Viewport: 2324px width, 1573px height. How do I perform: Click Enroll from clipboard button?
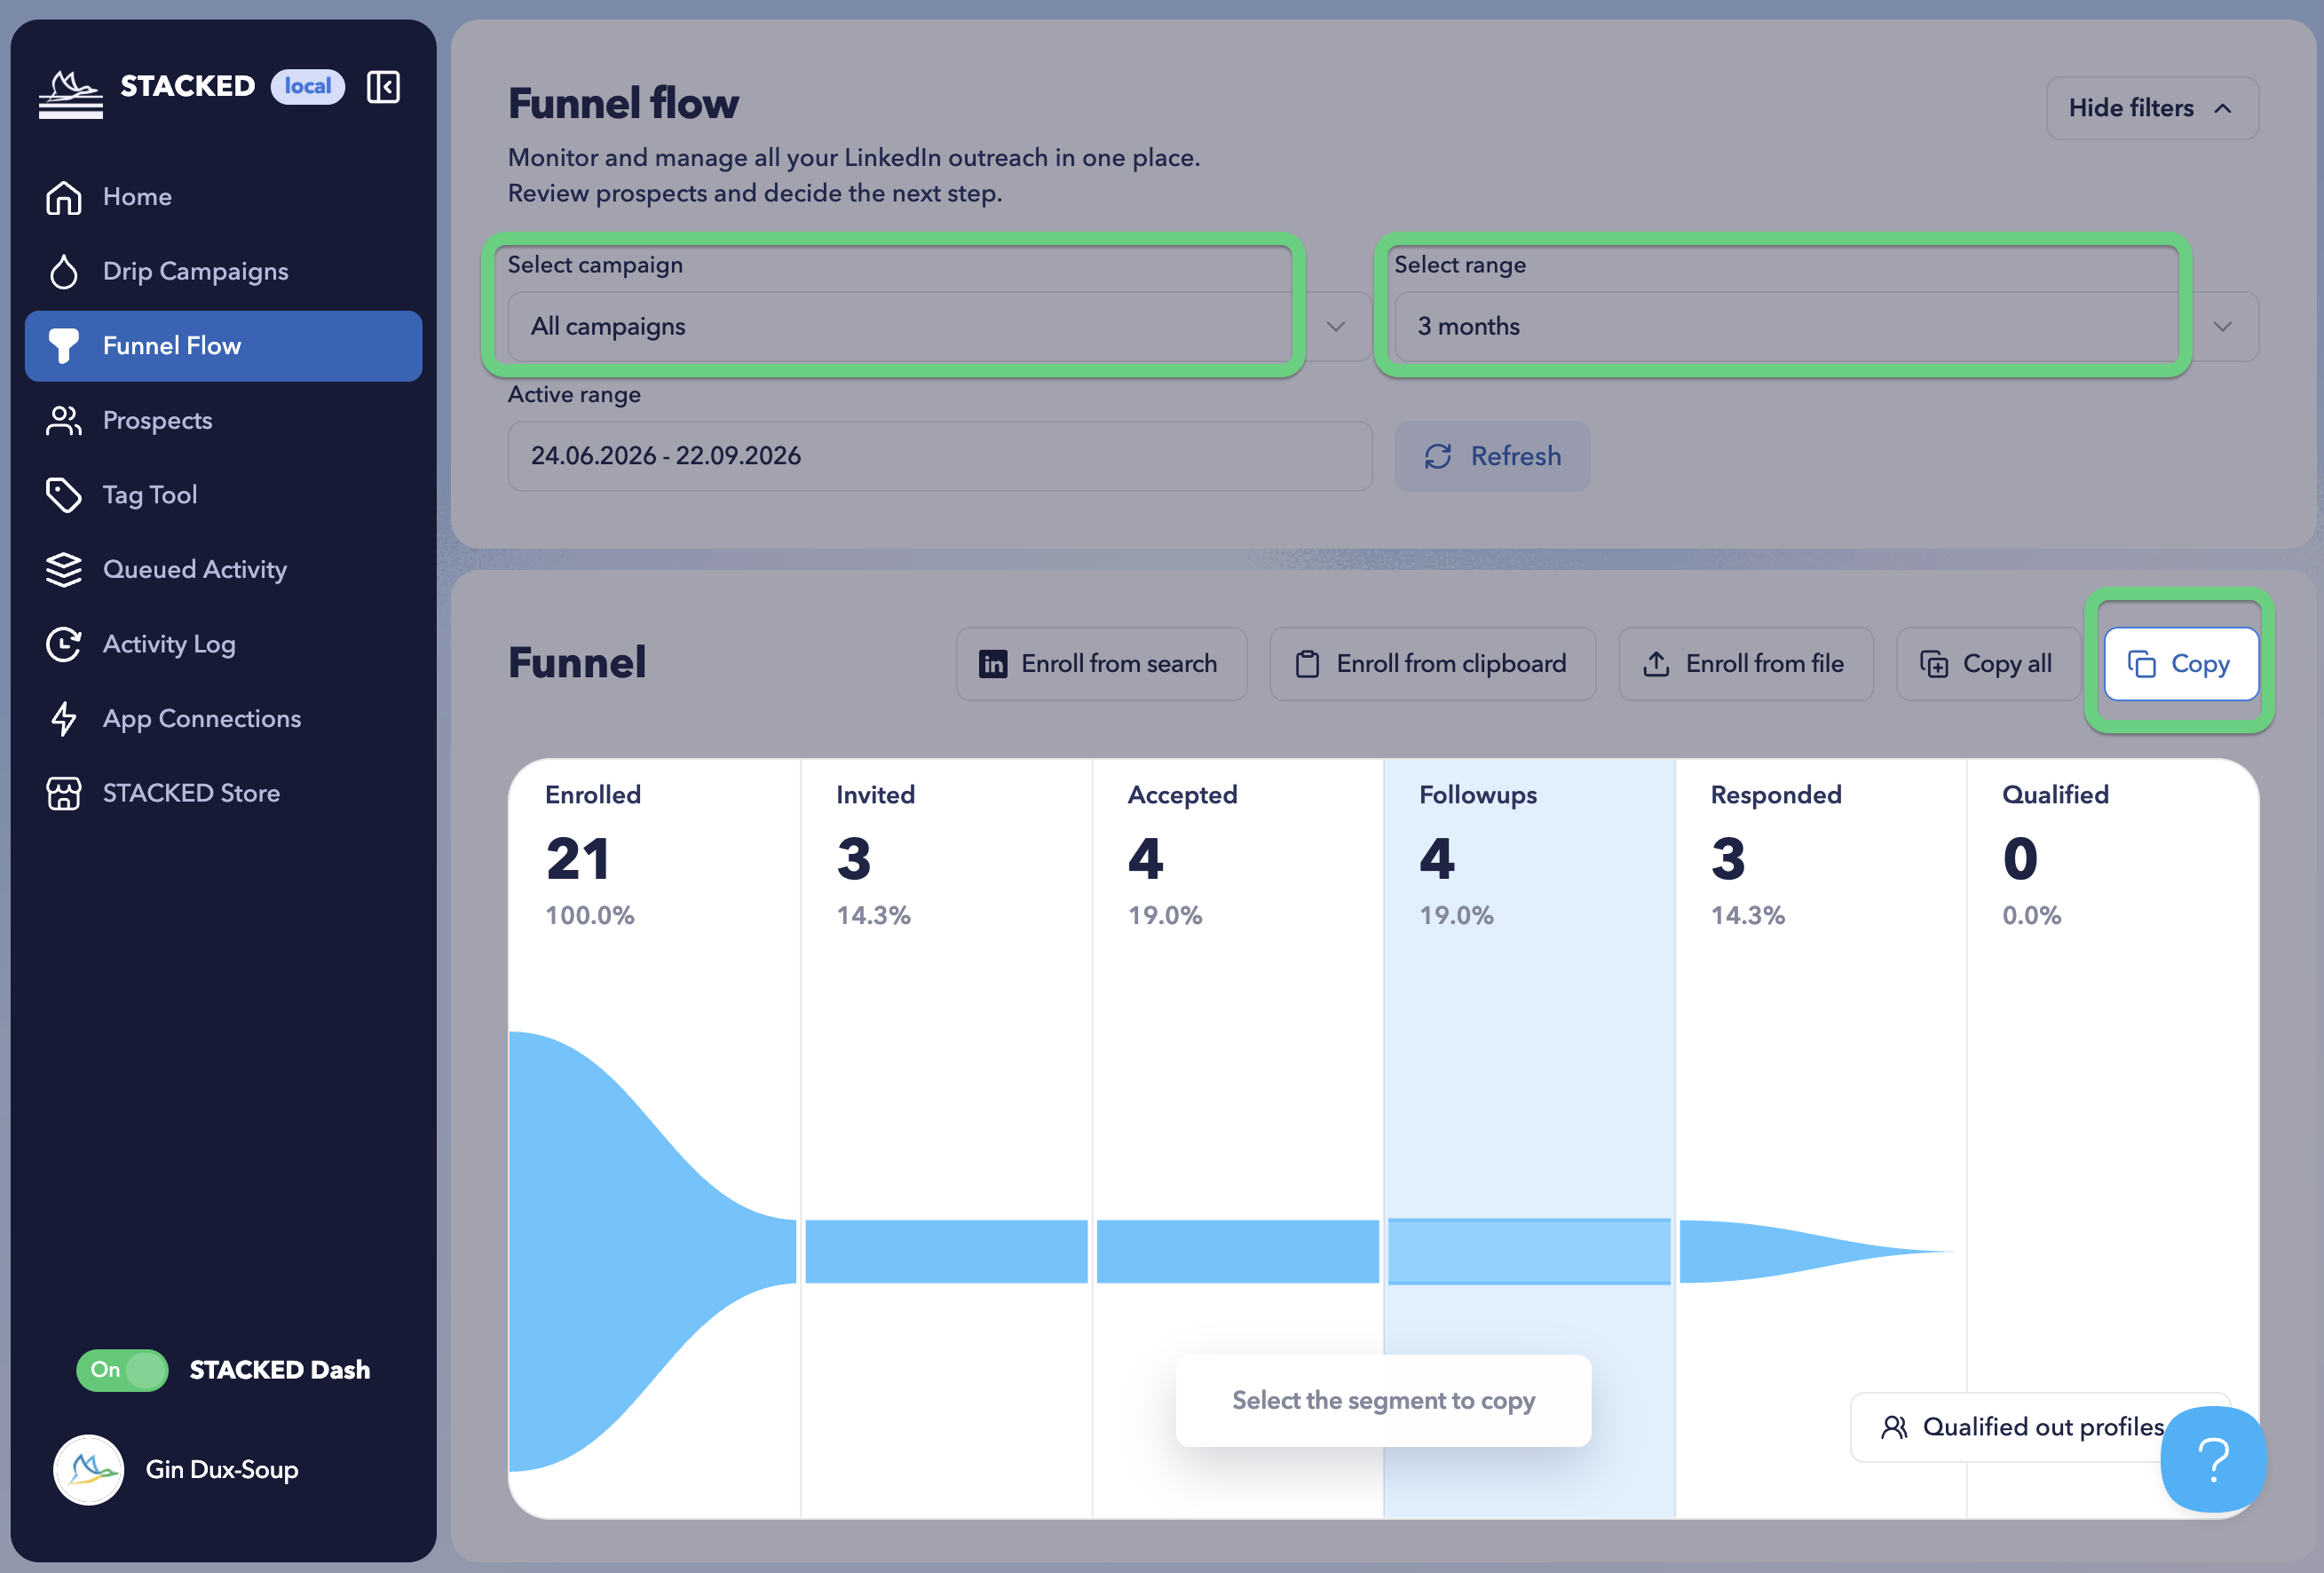tap(1432, 664)
